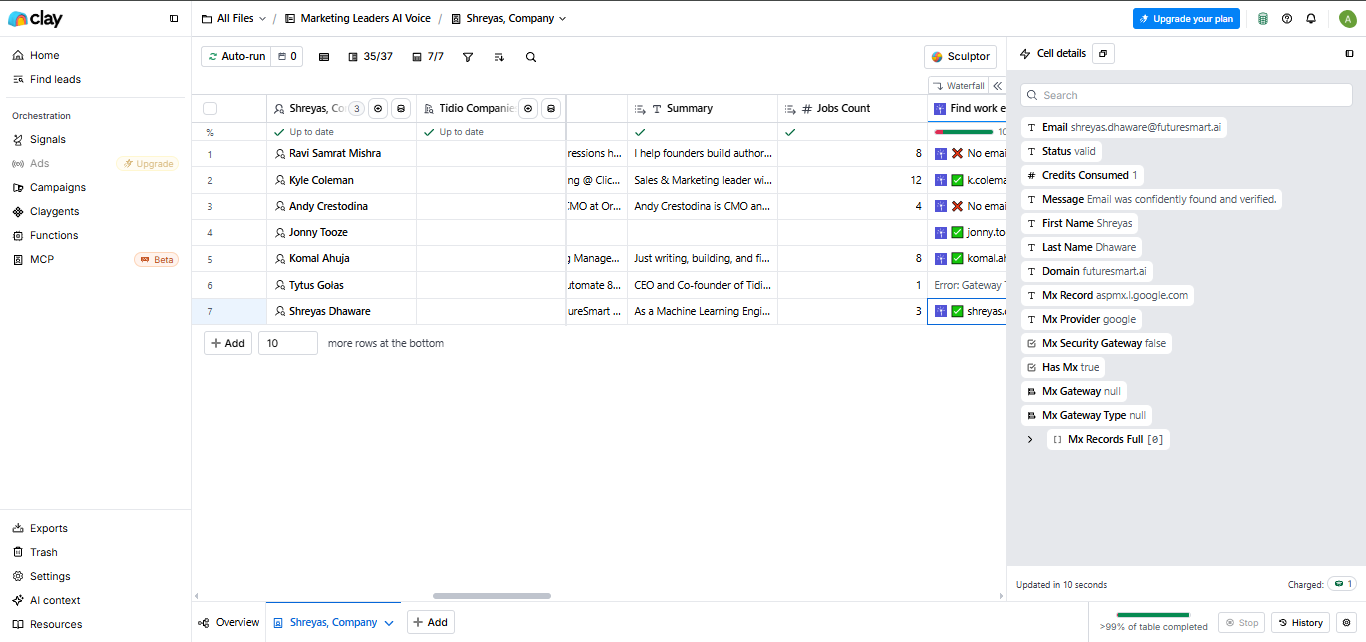Open MCP Beta in the sidebar
The width and height of the screenshot is (1366, 642).
pyautogui.click(x=95, y=259)
